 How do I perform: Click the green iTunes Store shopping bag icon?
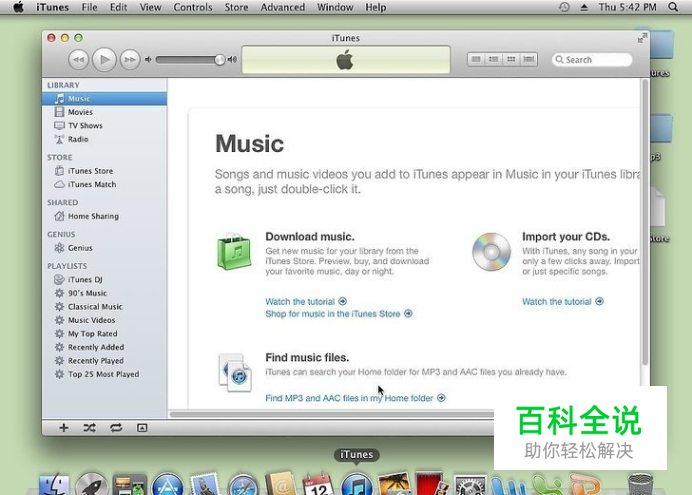coord(234,251)
